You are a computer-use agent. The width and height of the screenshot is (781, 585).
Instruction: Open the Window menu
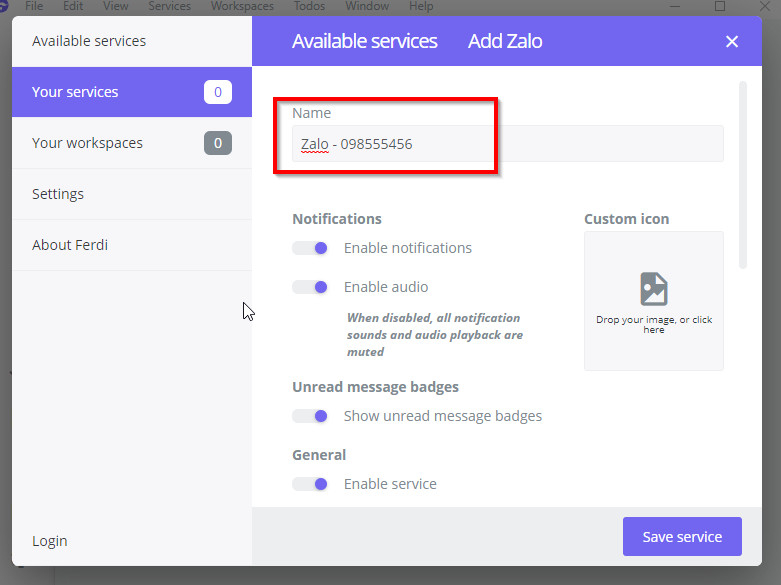coord(367,6)
